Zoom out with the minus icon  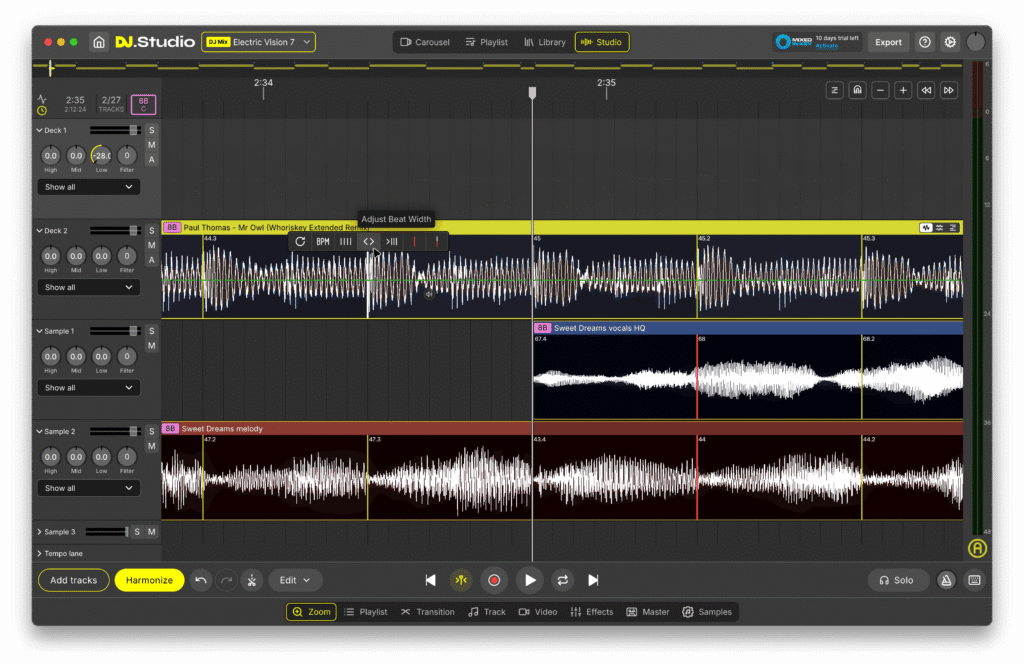point(880,90)
